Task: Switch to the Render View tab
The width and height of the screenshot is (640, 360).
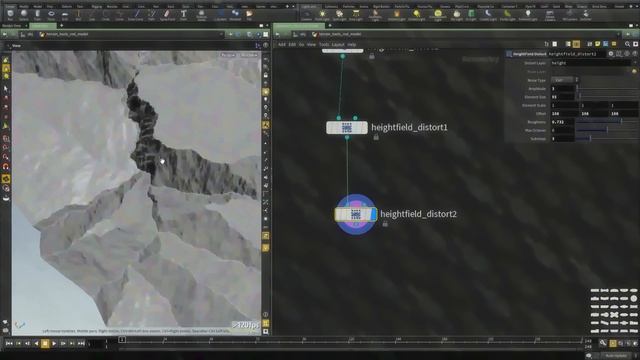Action: [x=11, y=26]
